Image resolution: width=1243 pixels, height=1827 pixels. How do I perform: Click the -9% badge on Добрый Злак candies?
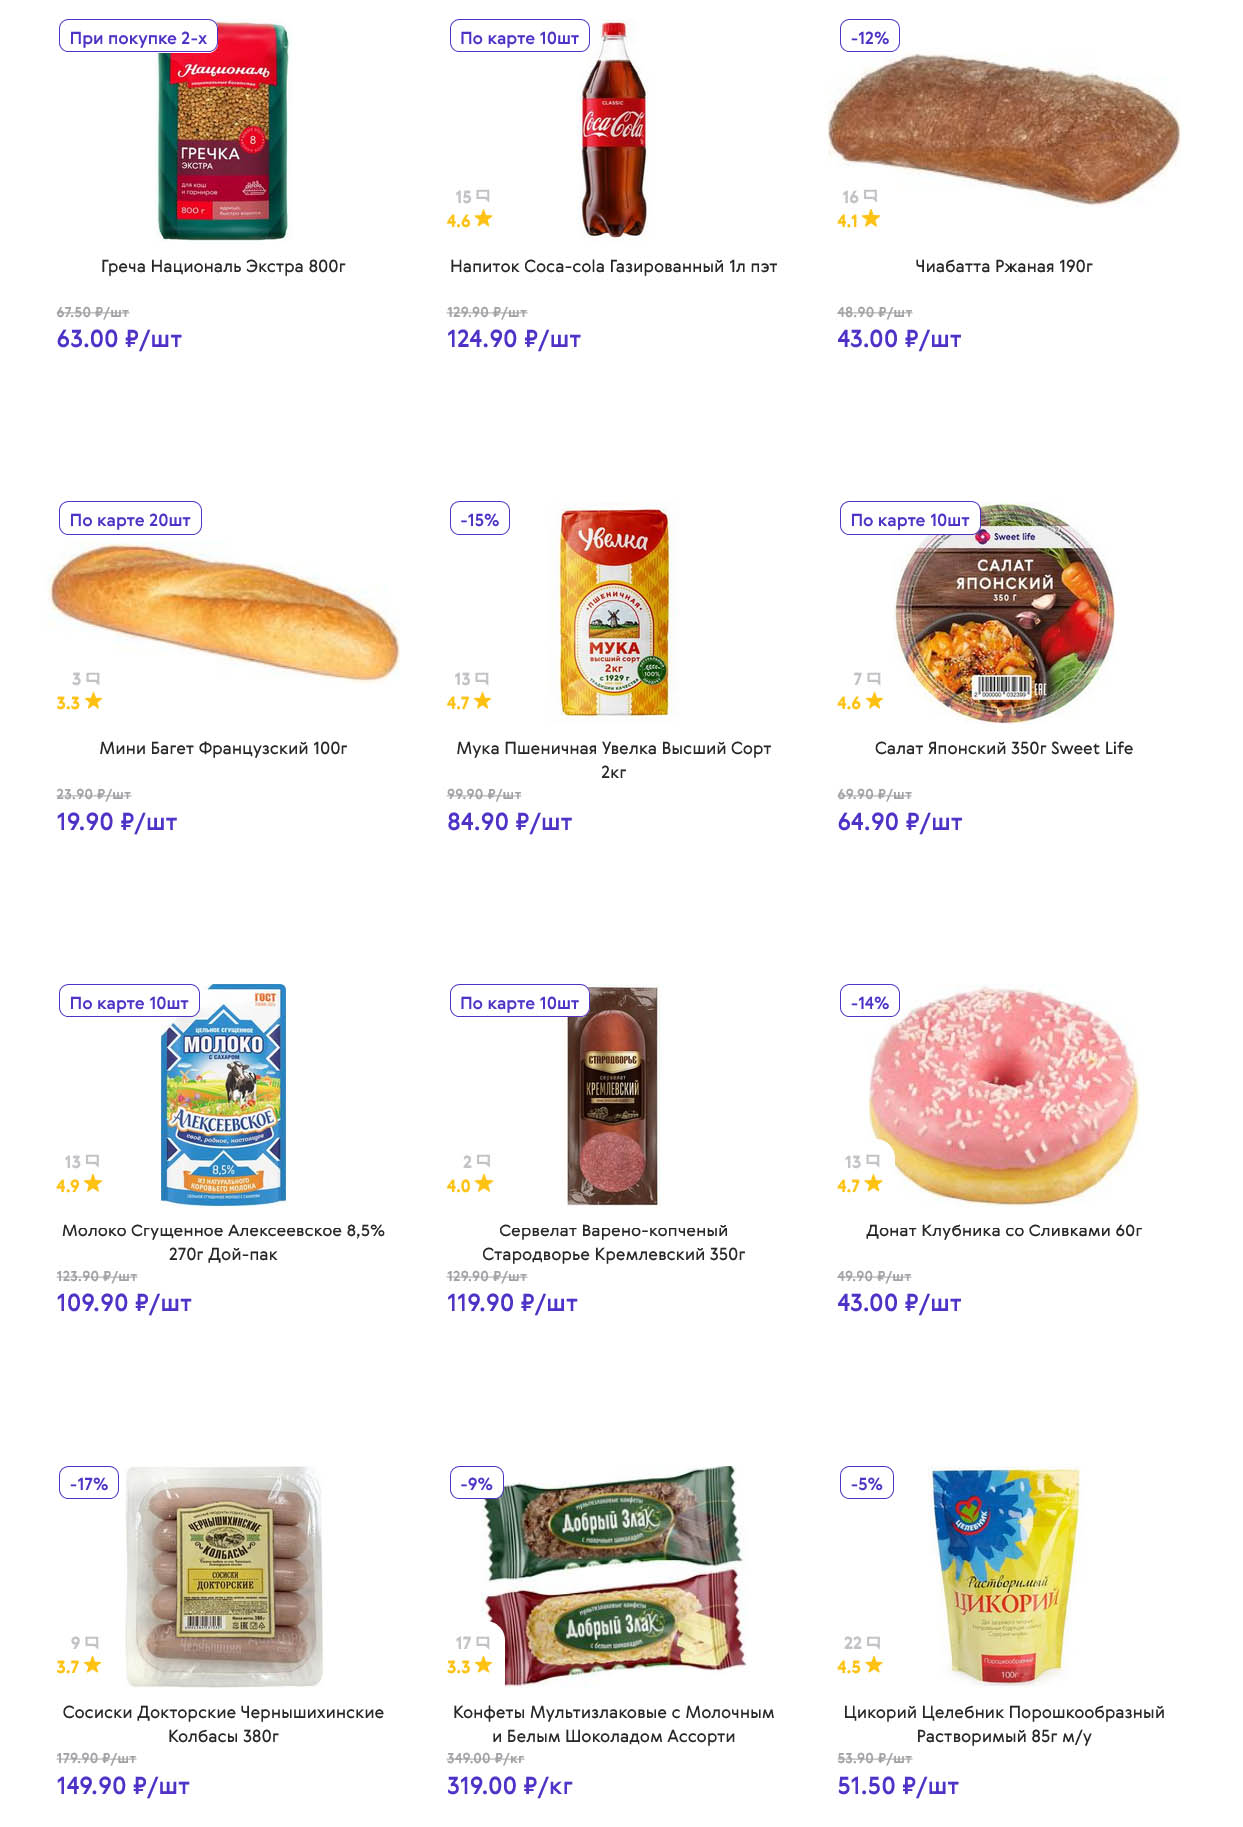pyautogui.click(x=477, y=1484)
